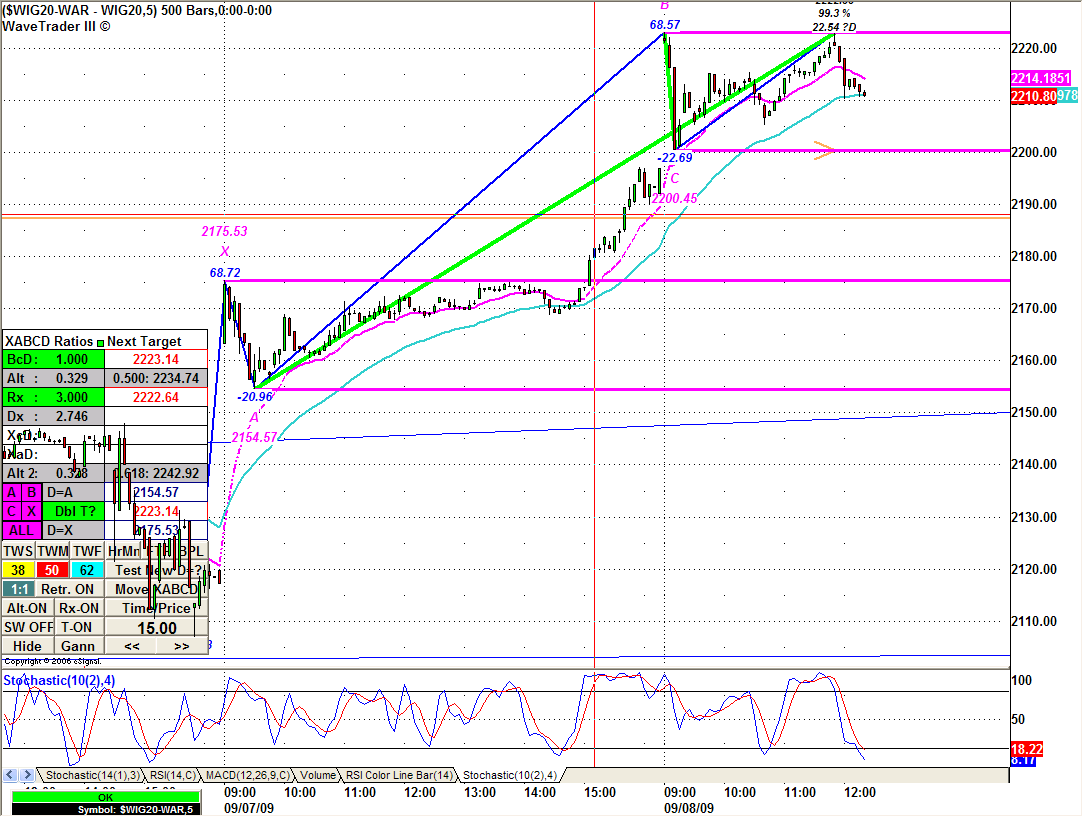The width and height of the screenshot is (1083, 817).
Task: Click the A point selector cell
Action: [12, 492]
